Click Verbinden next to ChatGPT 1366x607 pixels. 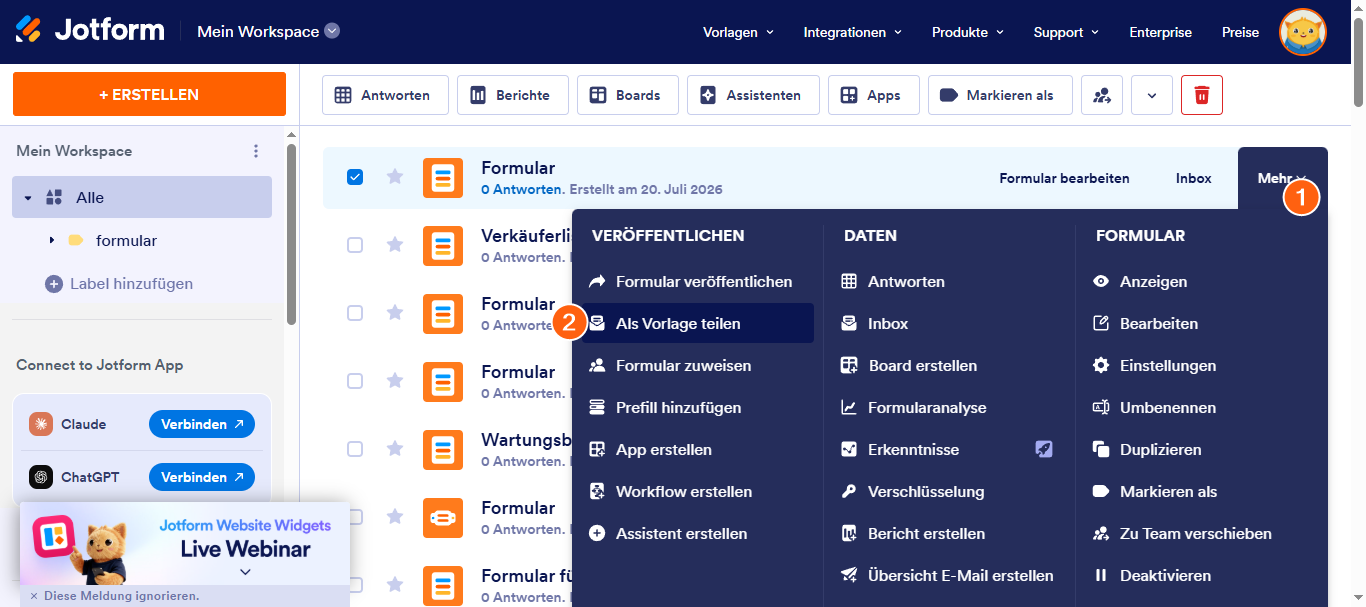[x=202, y=477]
